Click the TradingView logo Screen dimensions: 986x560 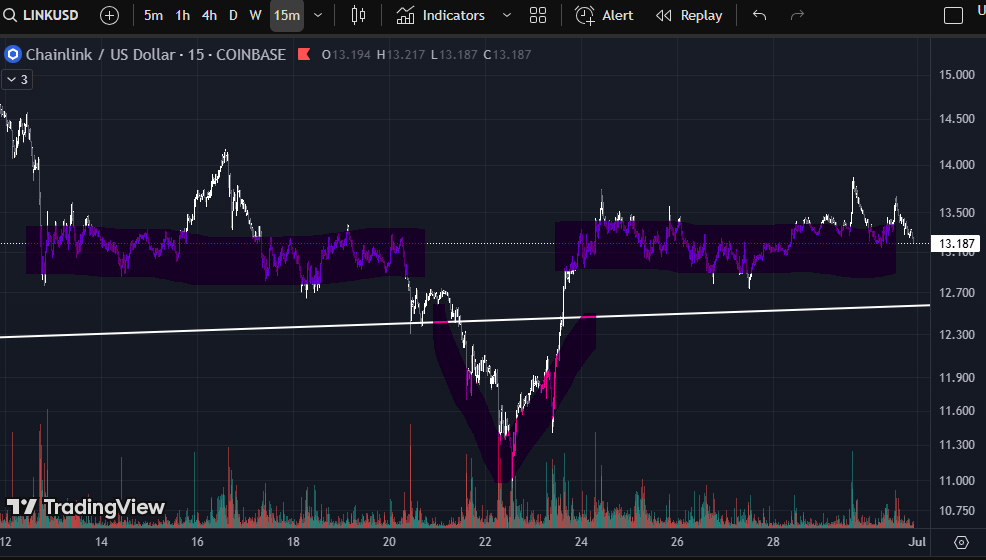(x=86, y=507)
